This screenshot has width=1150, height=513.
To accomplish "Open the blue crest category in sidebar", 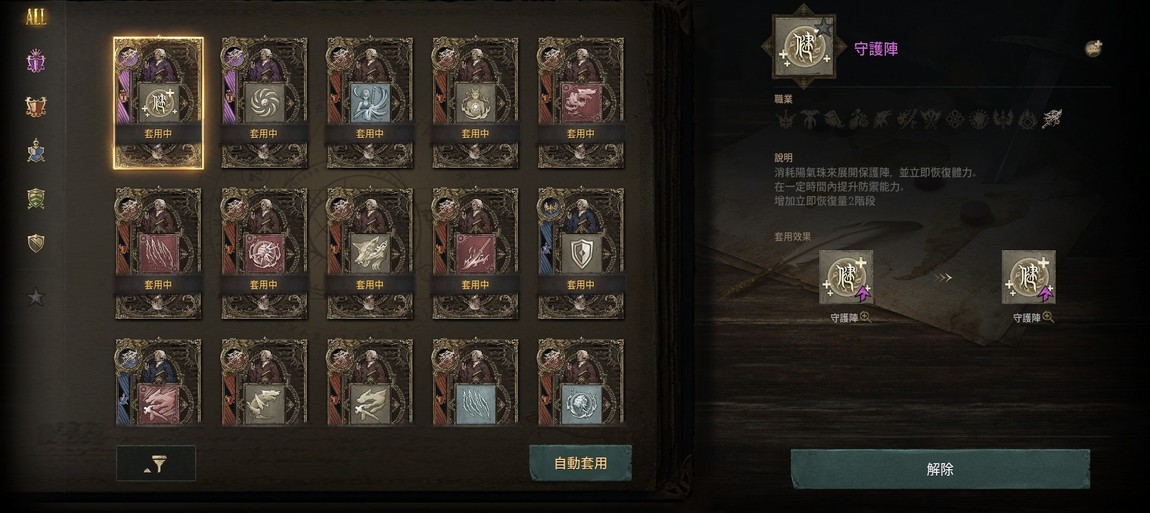I will click(x=36, y=151).
